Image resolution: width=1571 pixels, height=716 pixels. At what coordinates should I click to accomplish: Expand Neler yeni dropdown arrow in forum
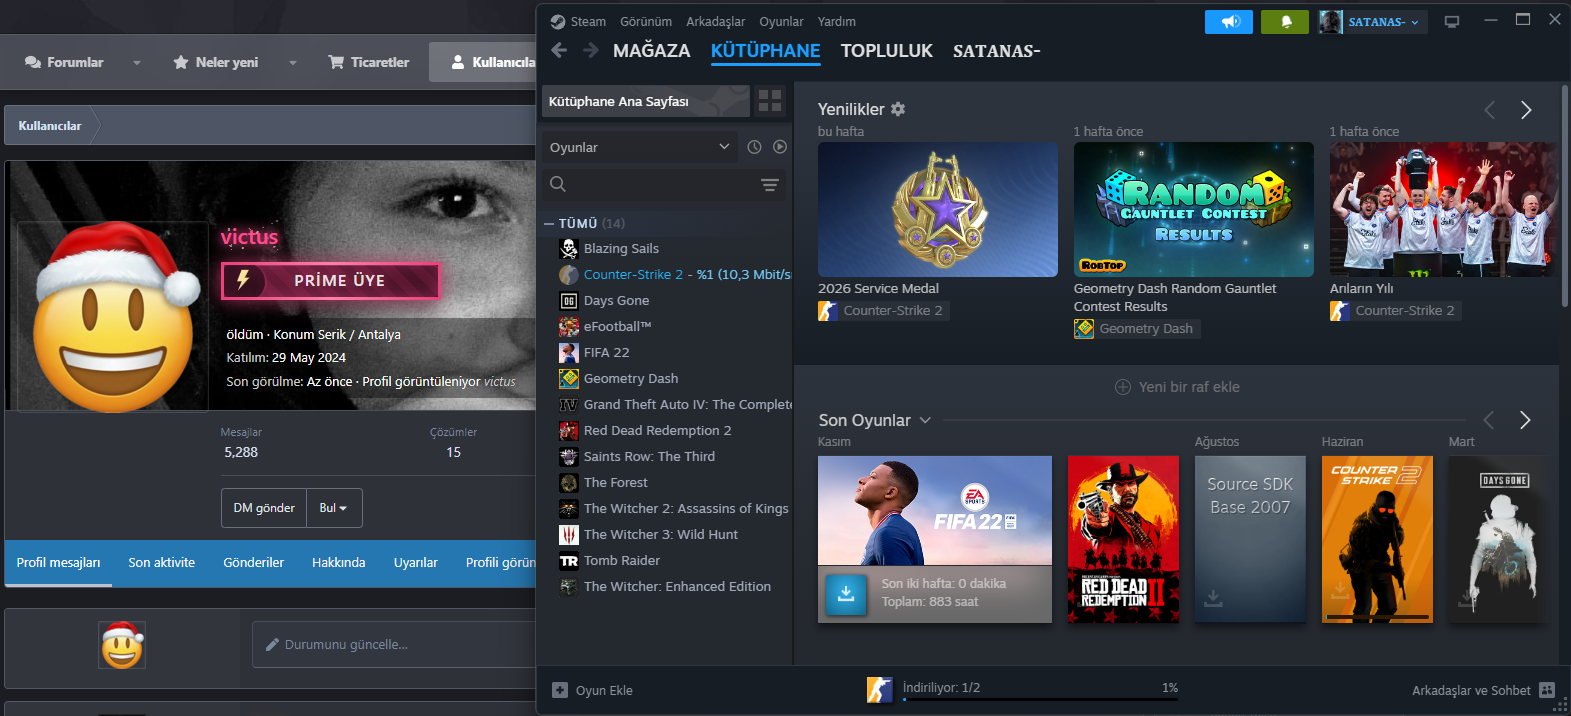293,62
